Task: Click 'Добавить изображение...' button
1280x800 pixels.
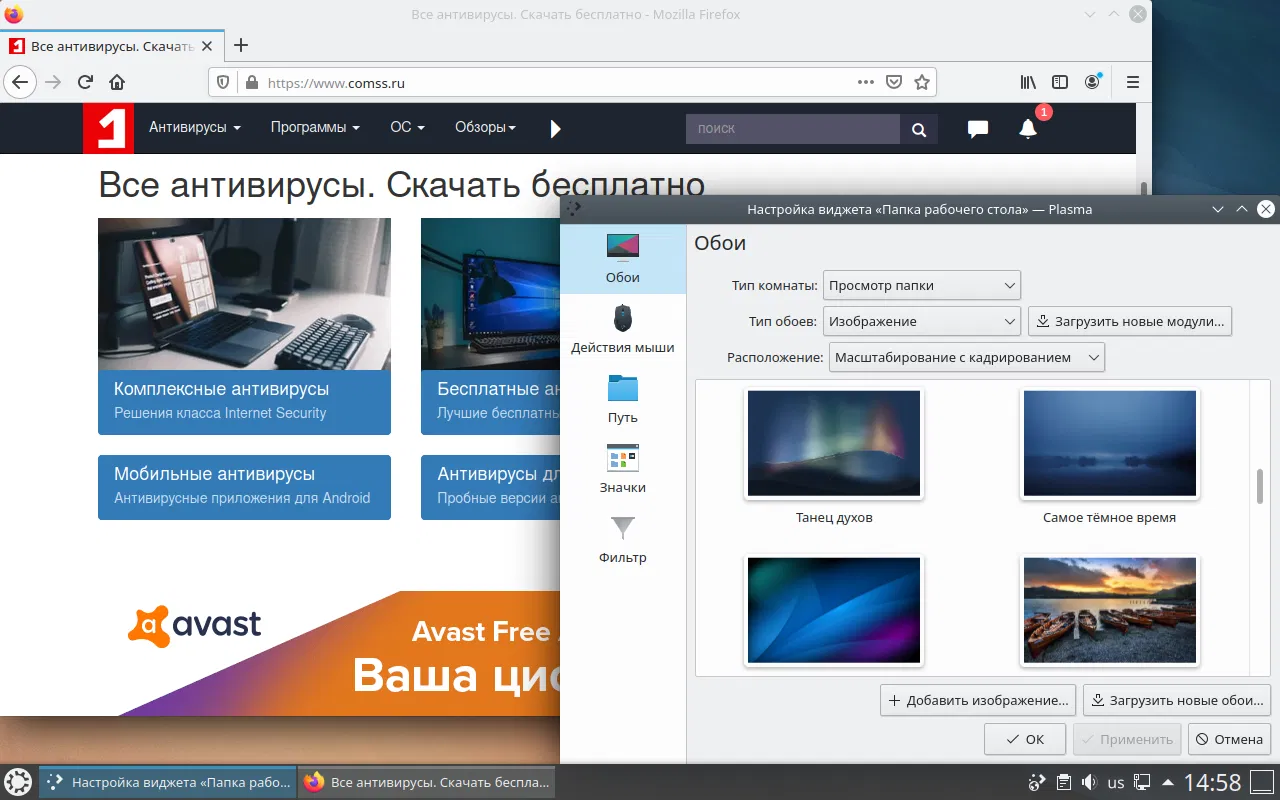Action: [x=979, y=701]
